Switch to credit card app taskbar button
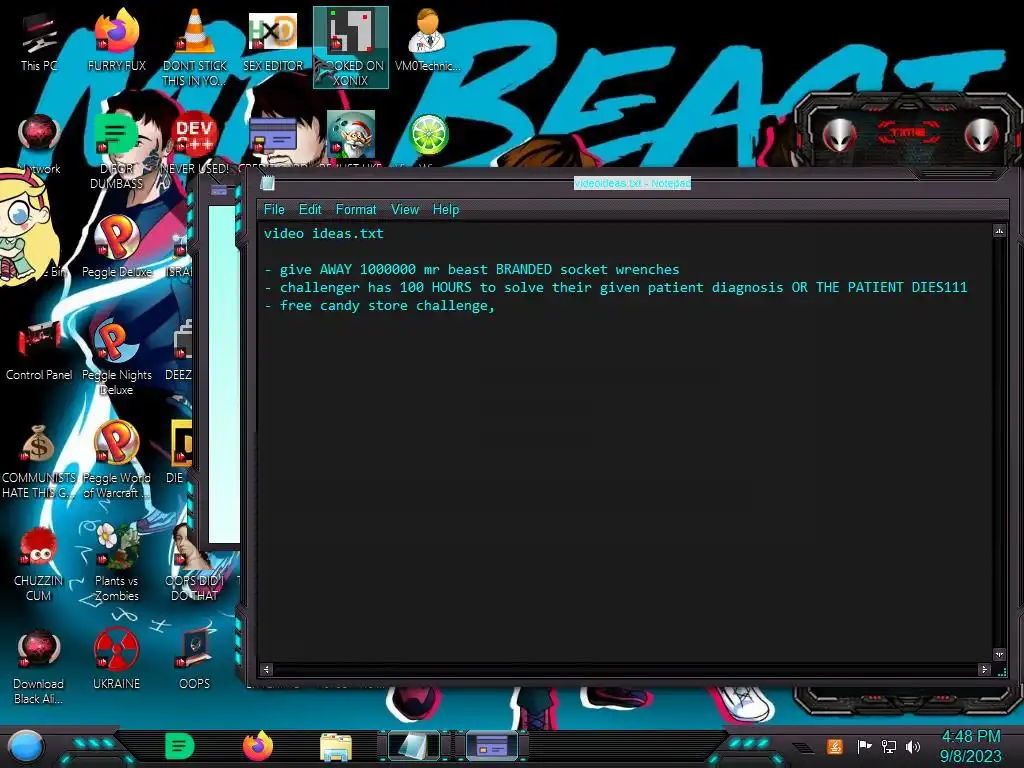 point(492,746)
